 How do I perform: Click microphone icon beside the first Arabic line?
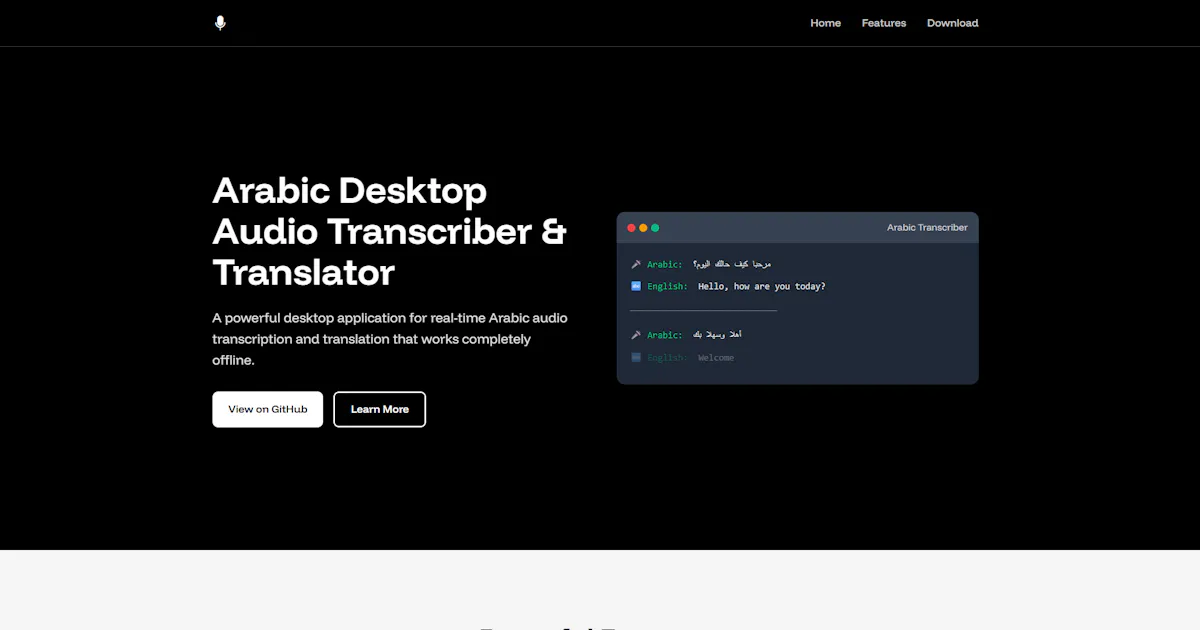click(x=636, y=264)
